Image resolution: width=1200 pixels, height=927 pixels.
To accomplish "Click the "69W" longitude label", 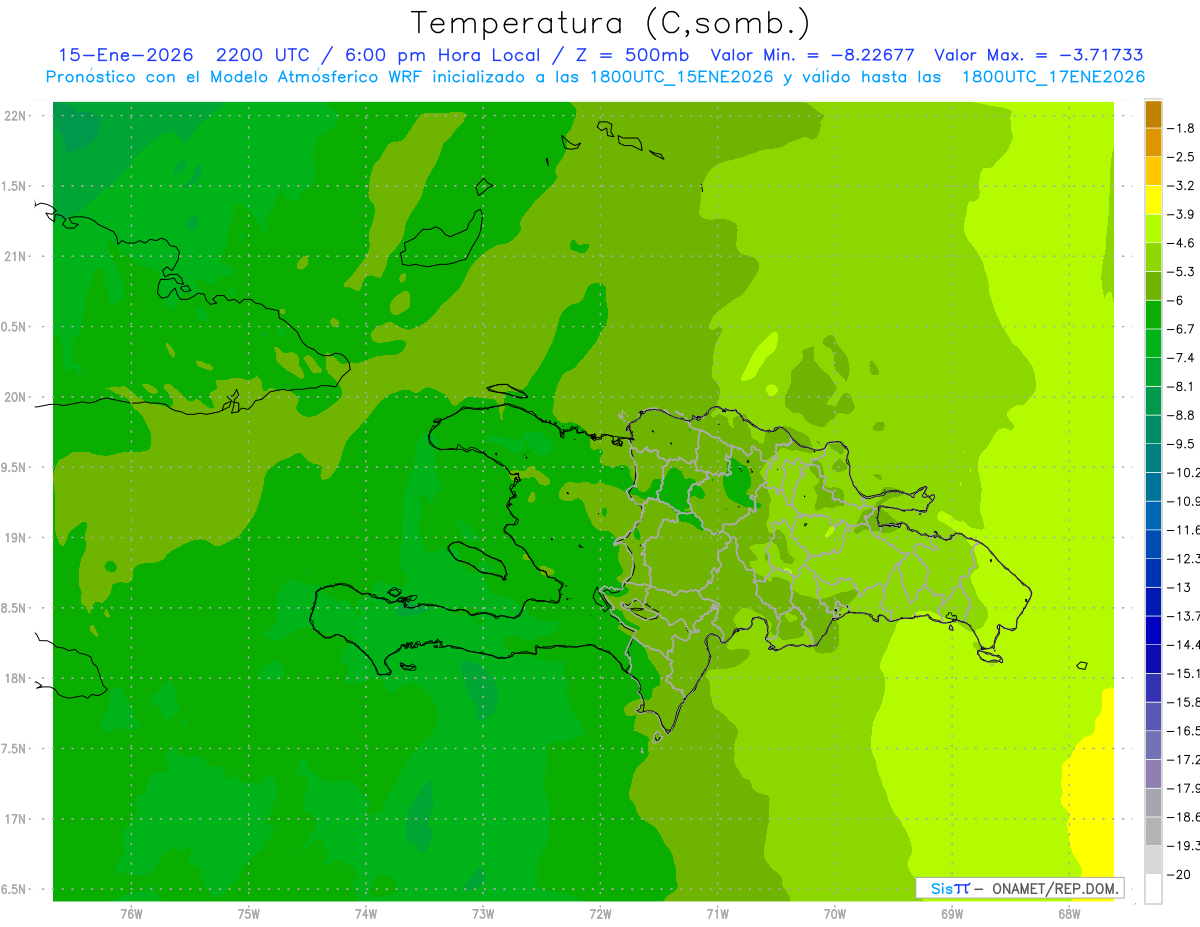I will coord(952,913).
